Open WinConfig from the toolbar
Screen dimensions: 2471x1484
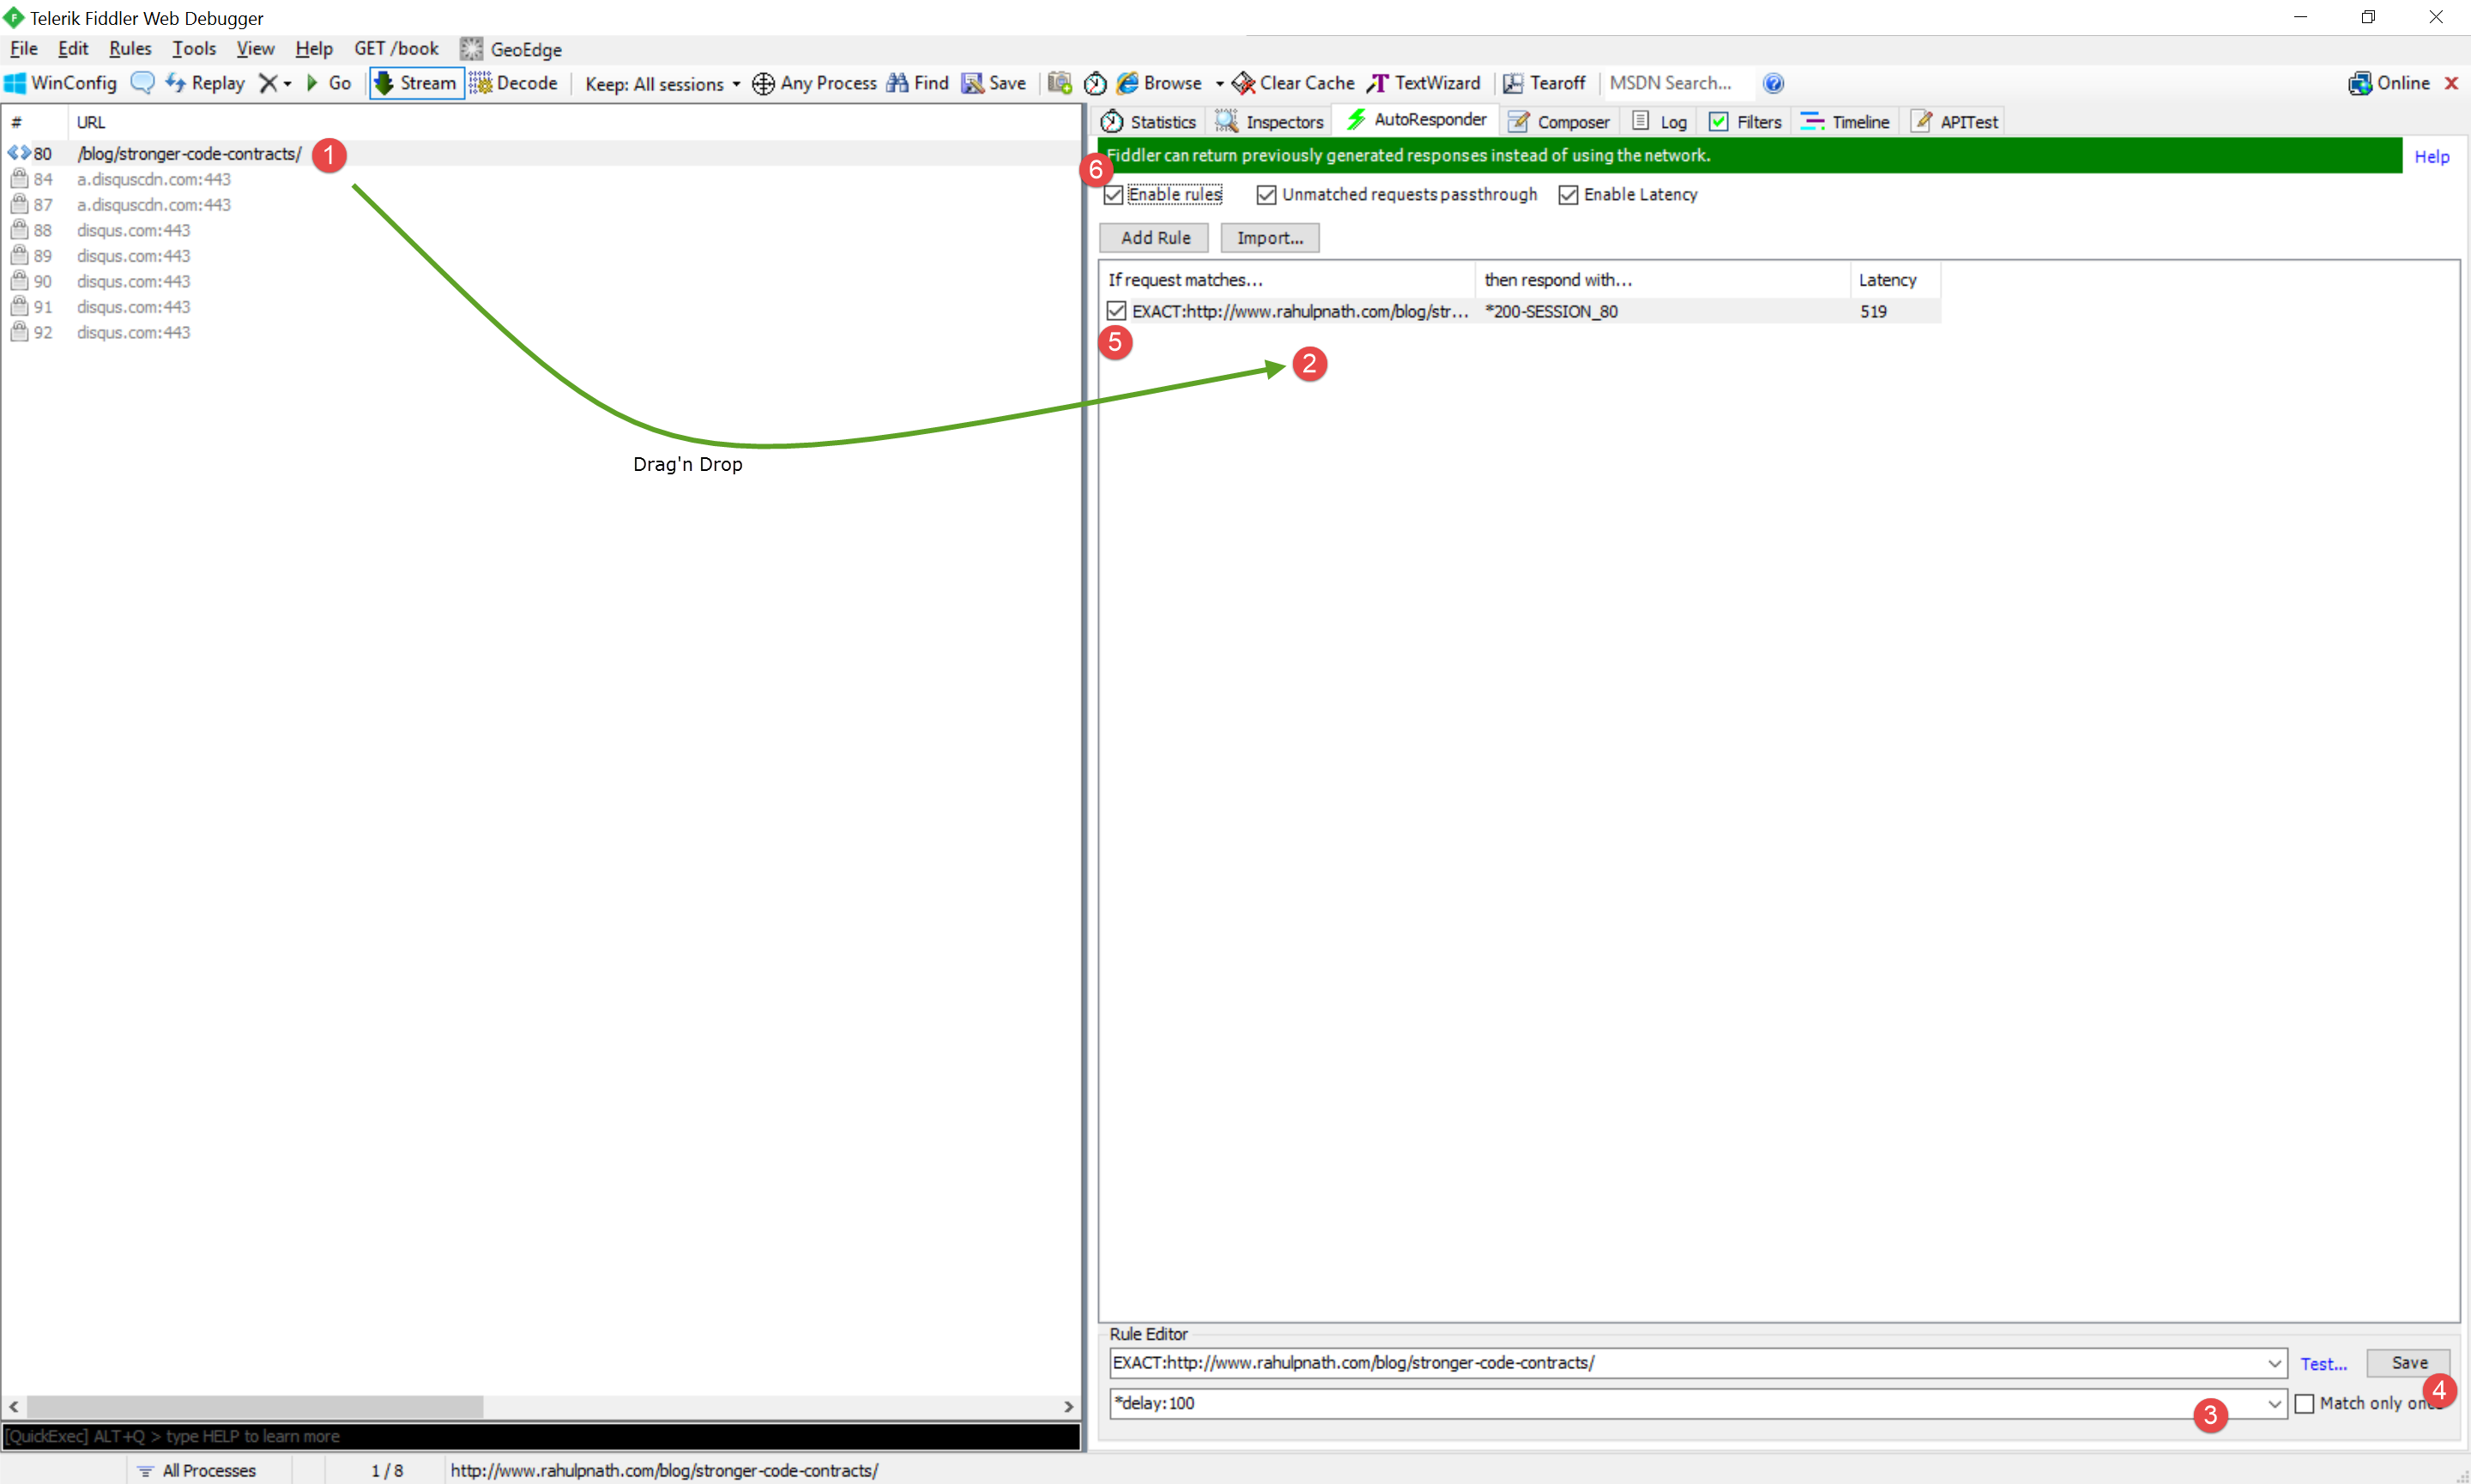pos(61,83)
